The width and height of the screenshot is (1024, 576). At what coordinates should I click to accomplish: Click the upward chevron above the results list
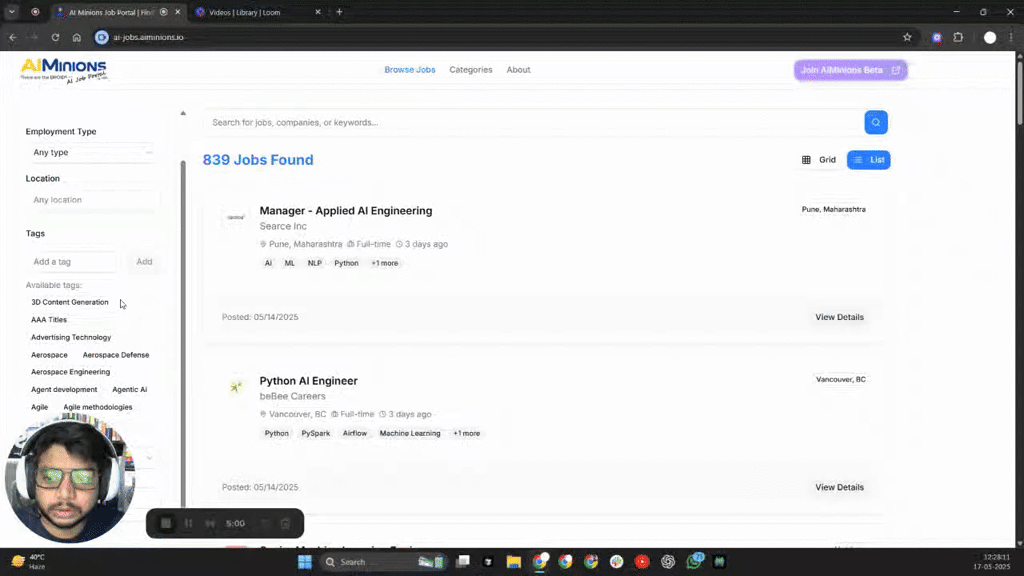(x=183, y=113)
